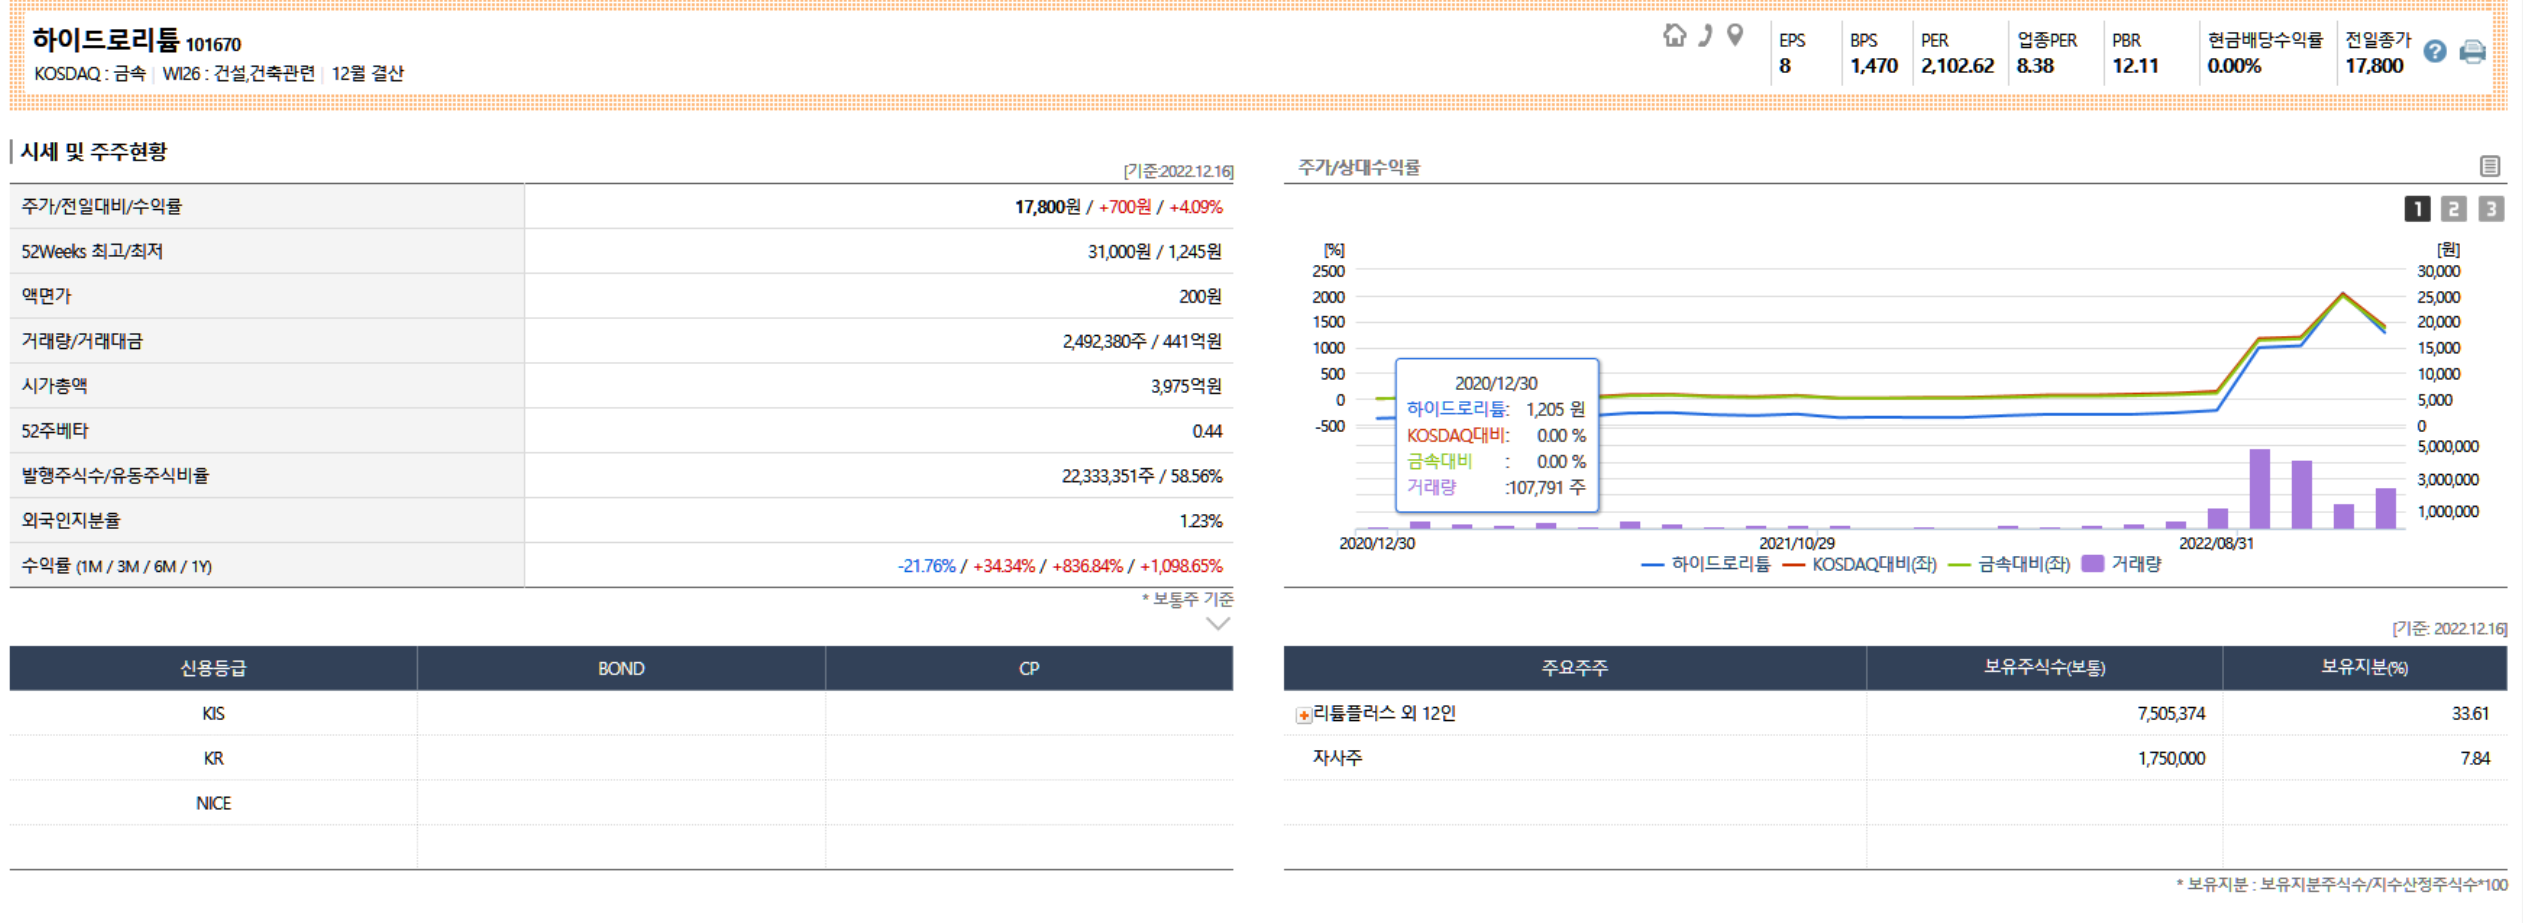Click the 보유지분(%) column header

[2365, 667]
